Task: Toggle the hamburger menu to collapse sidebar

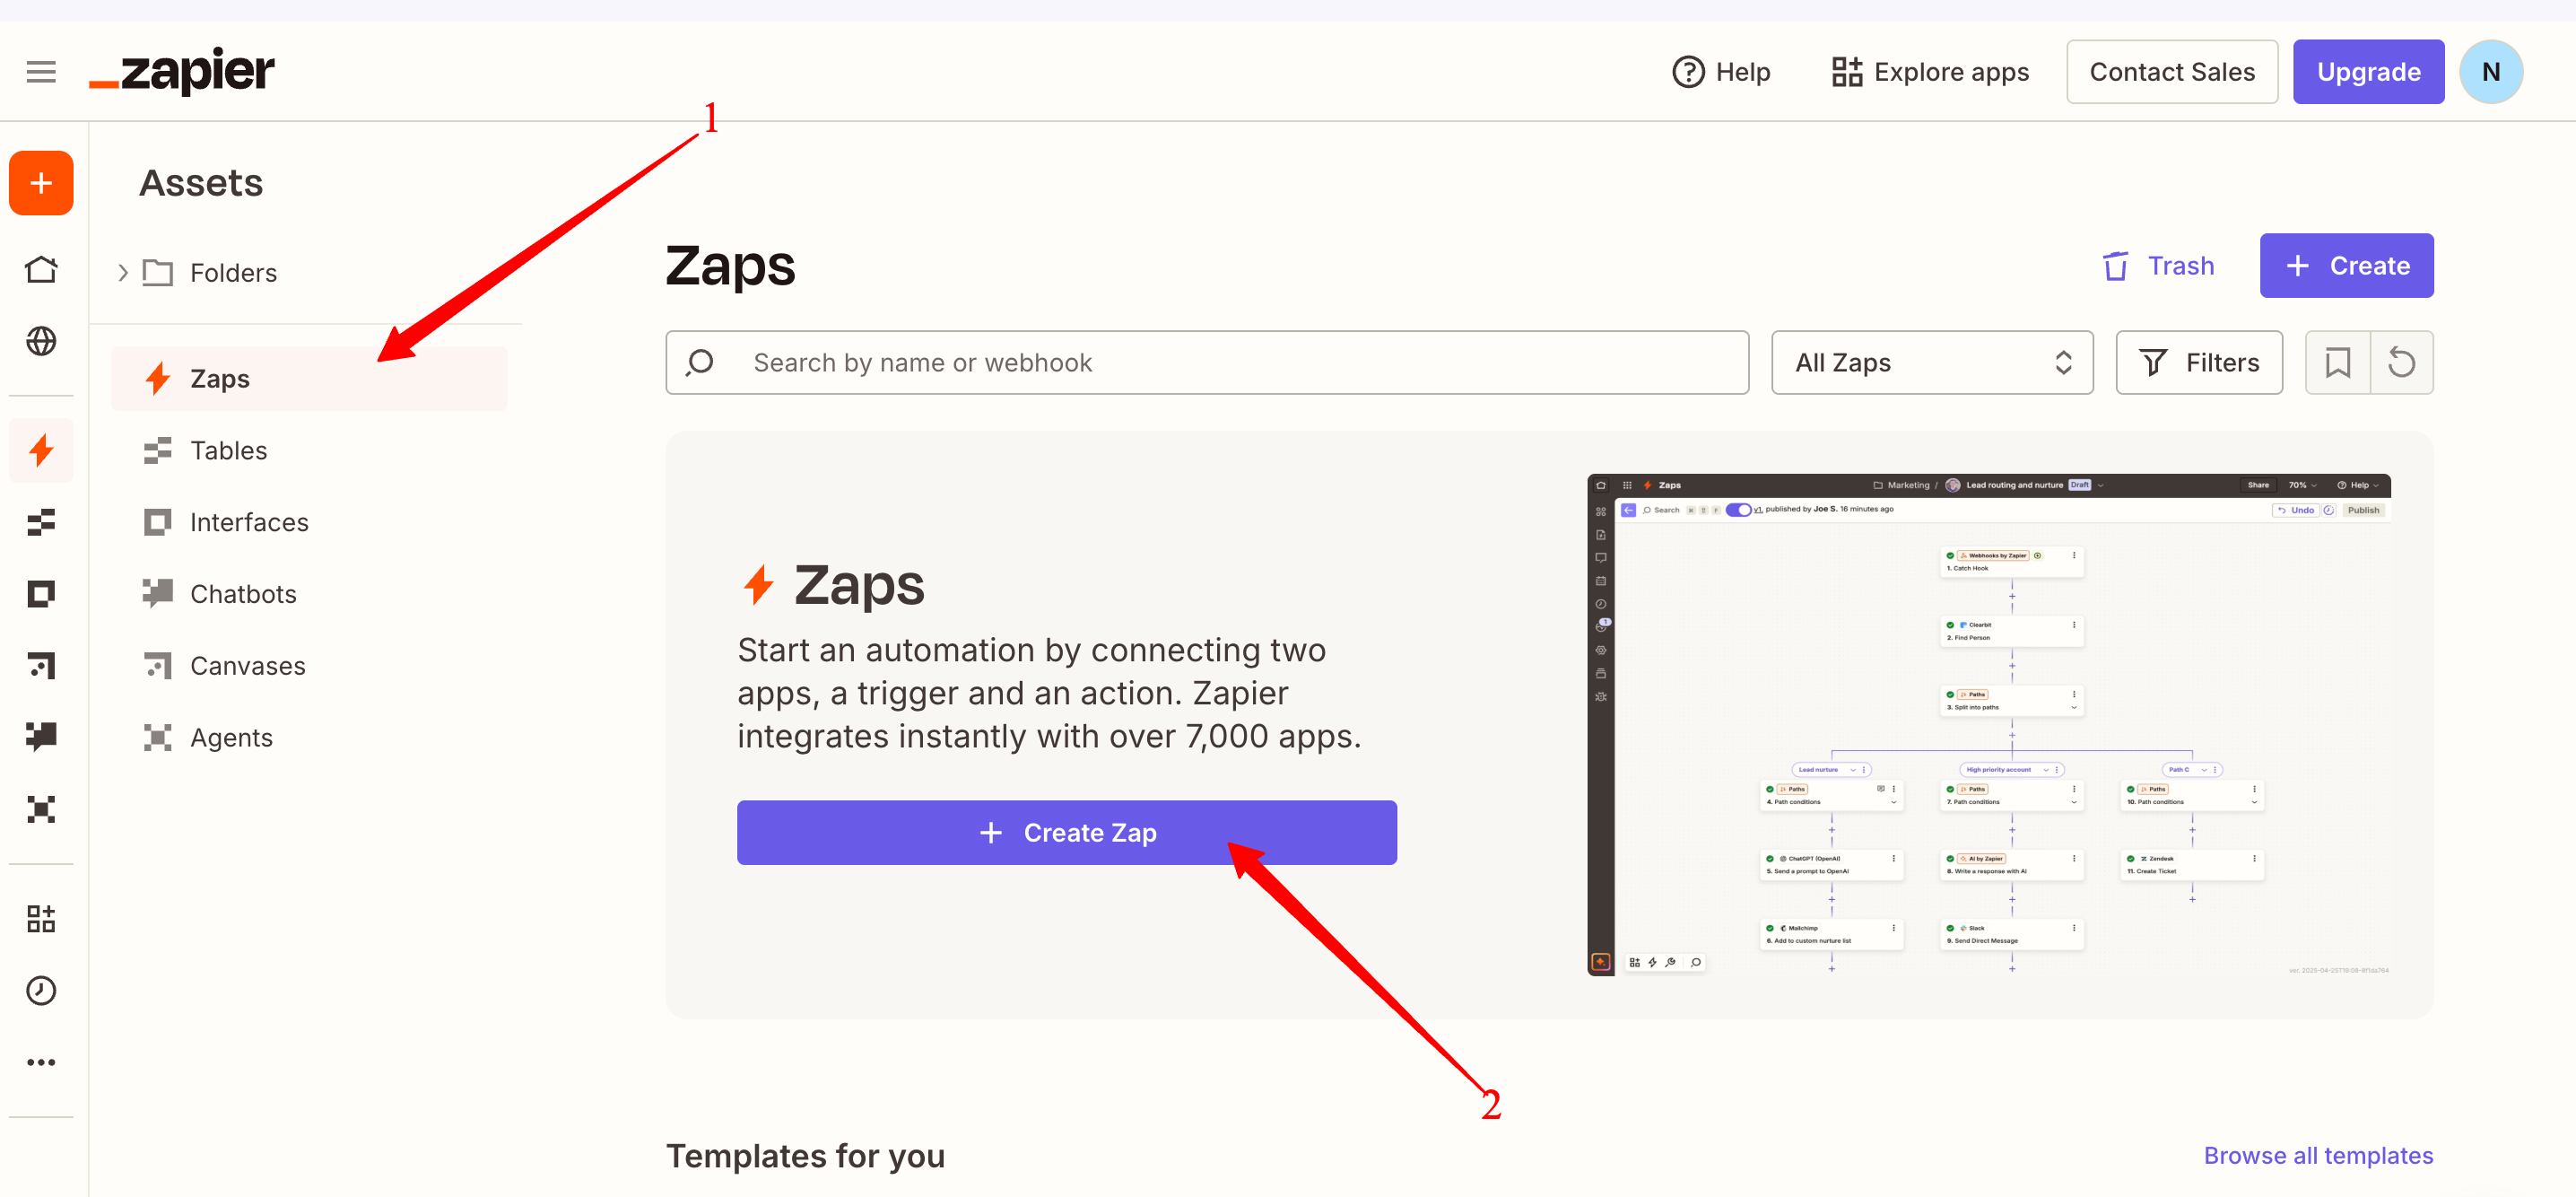Action: point(41,72)
